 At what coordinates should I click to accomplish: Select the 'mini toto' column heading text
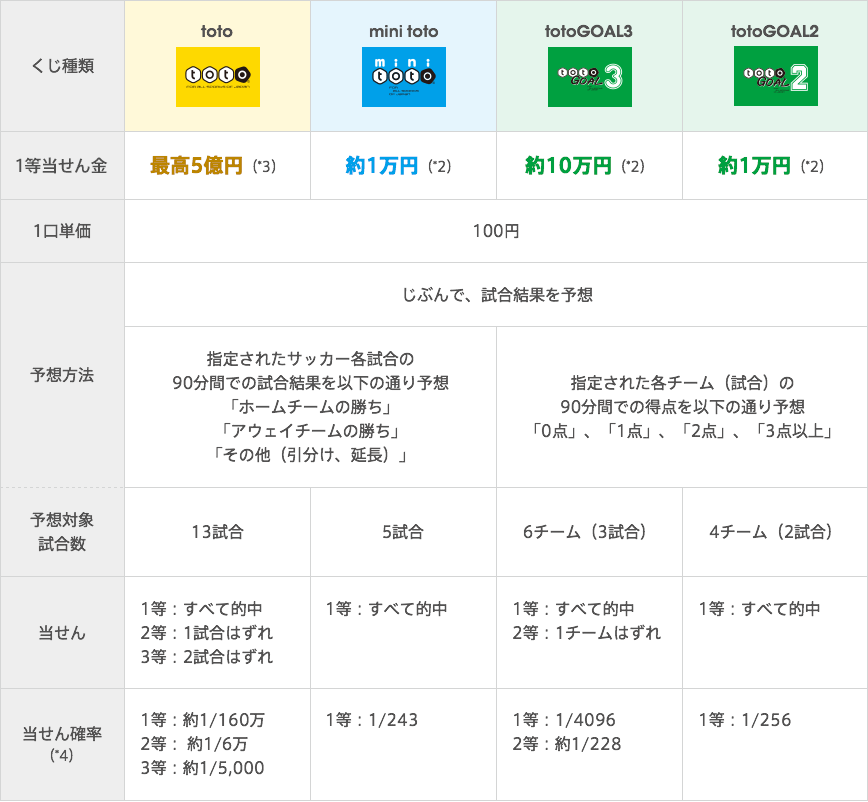(403, 31)
